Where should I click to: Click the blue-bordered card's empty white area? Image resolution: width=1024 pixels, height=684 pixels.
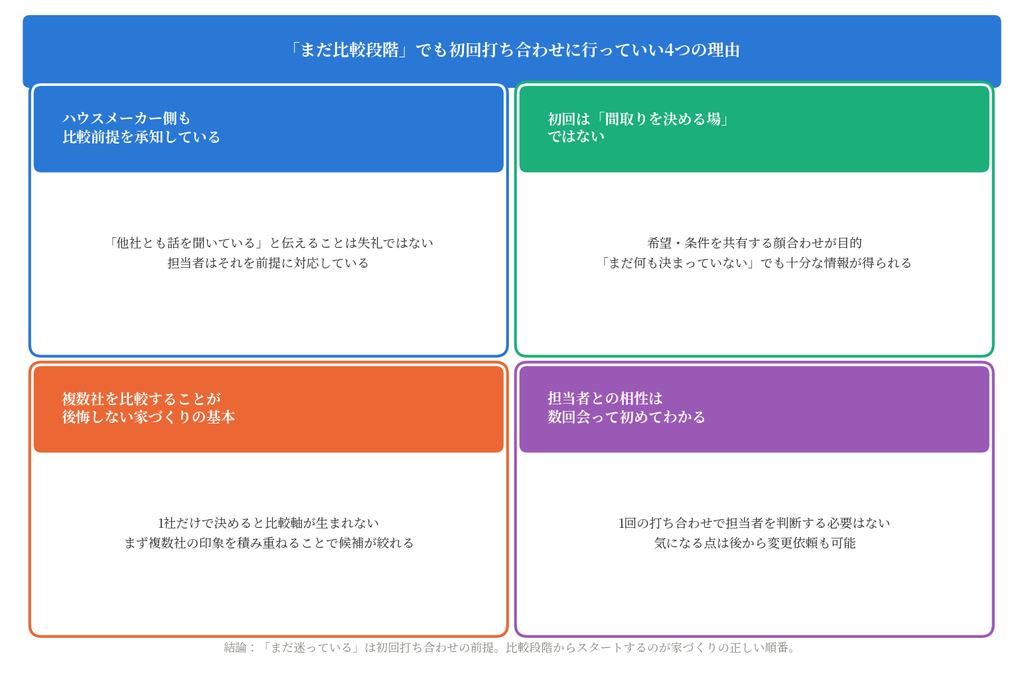tap(268, 314)
